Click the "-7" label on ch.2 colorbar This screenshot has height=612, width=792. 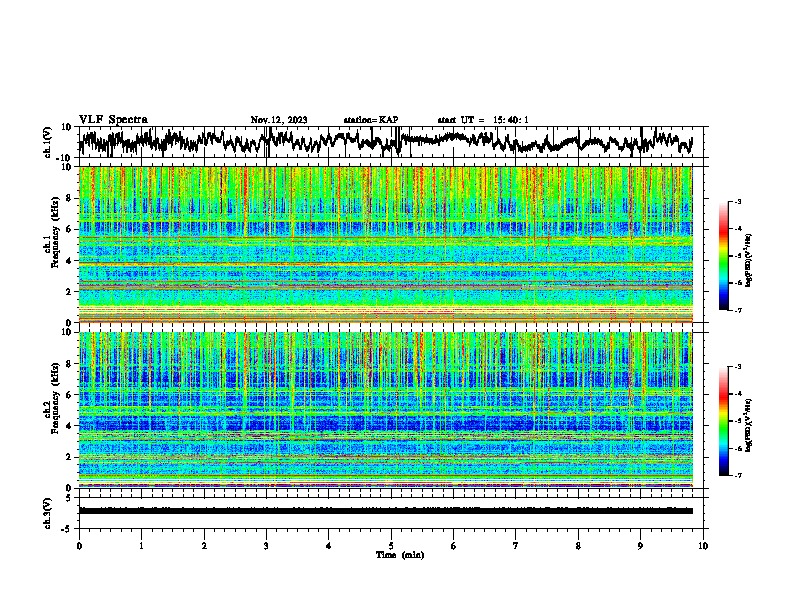tap(737, 476)
